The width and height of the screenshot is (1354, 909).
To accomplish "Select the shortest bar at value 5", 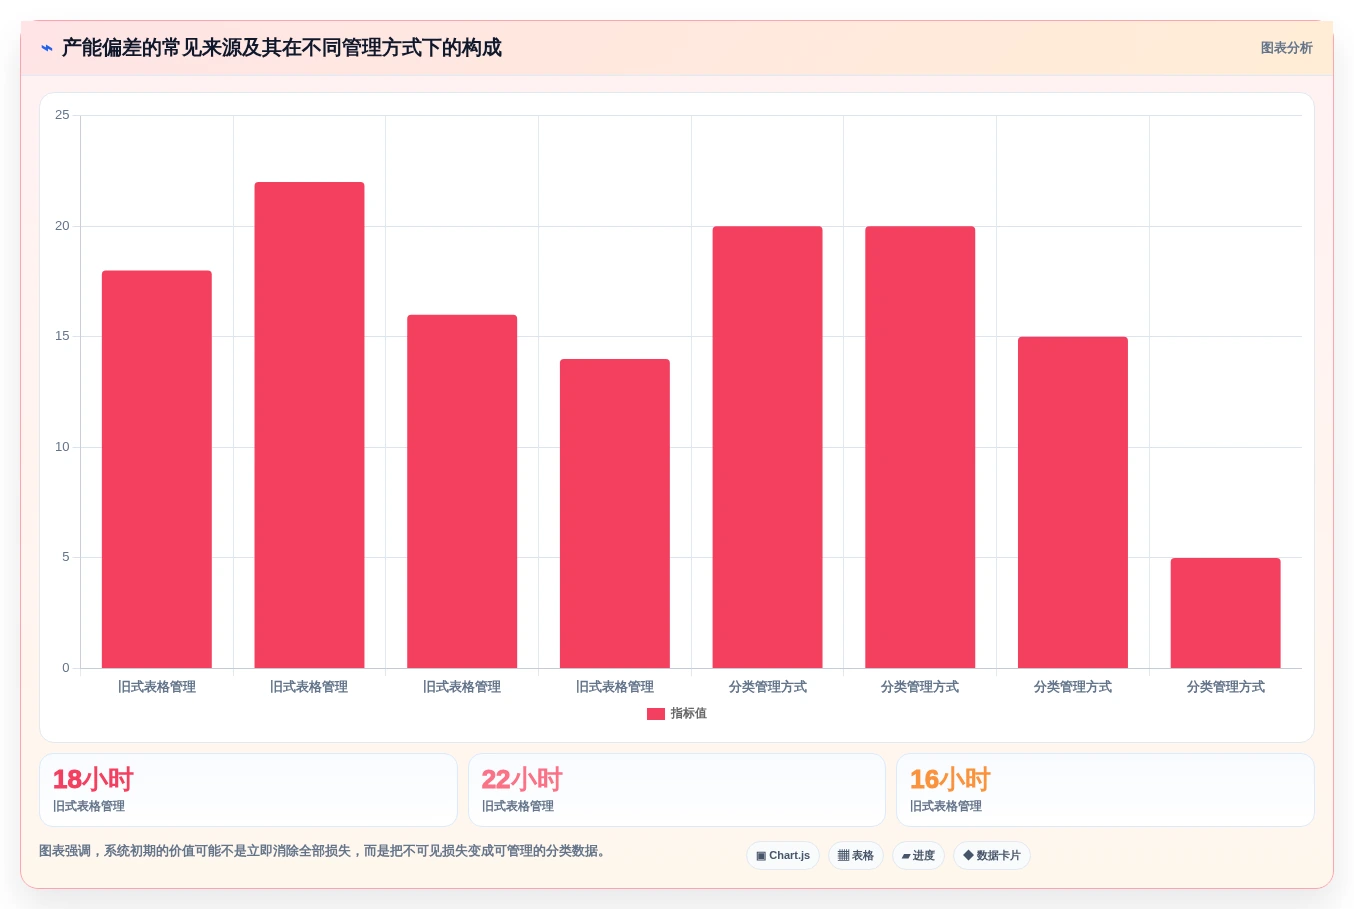I will coord(1226,613).
